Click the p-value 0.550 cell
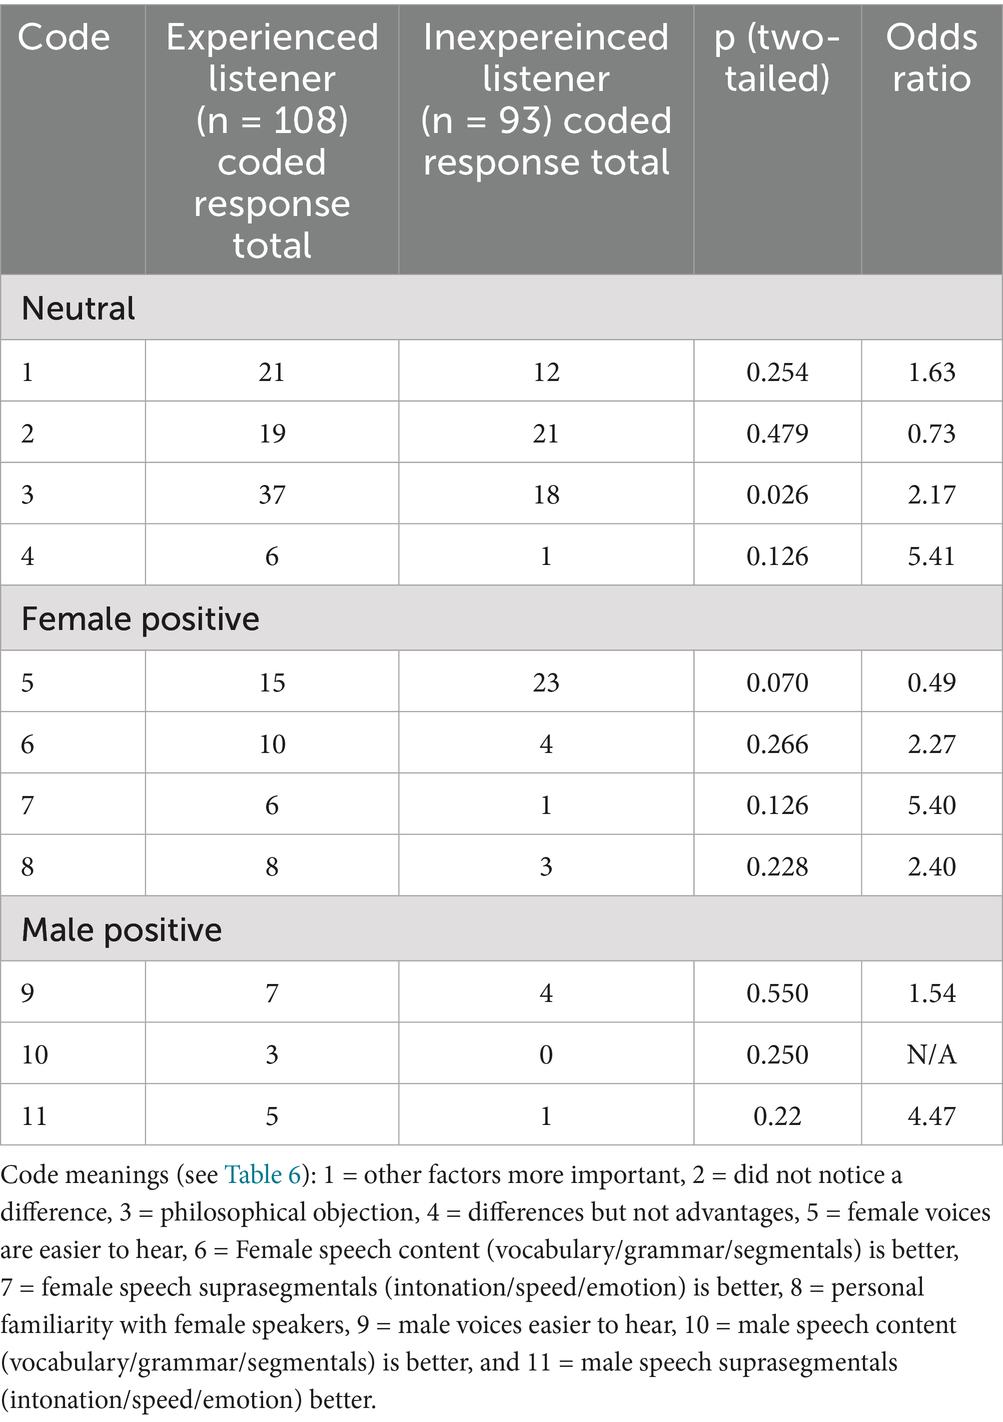 pos(777,993)
